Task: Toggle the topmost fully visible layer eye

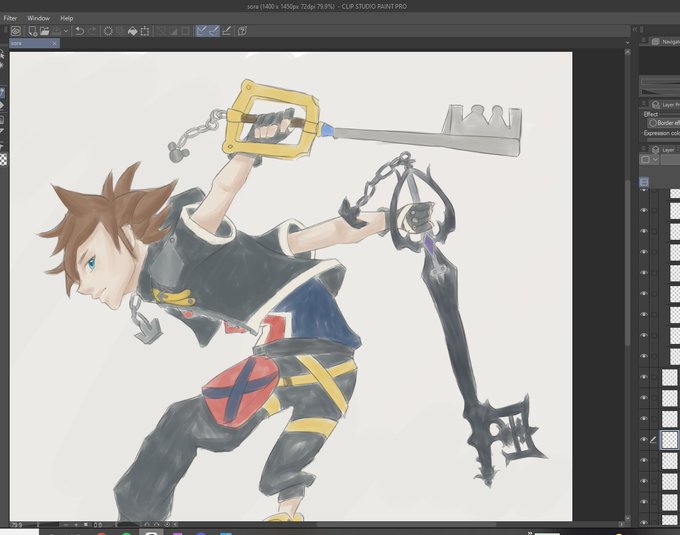Action: [x=644, y=210]
